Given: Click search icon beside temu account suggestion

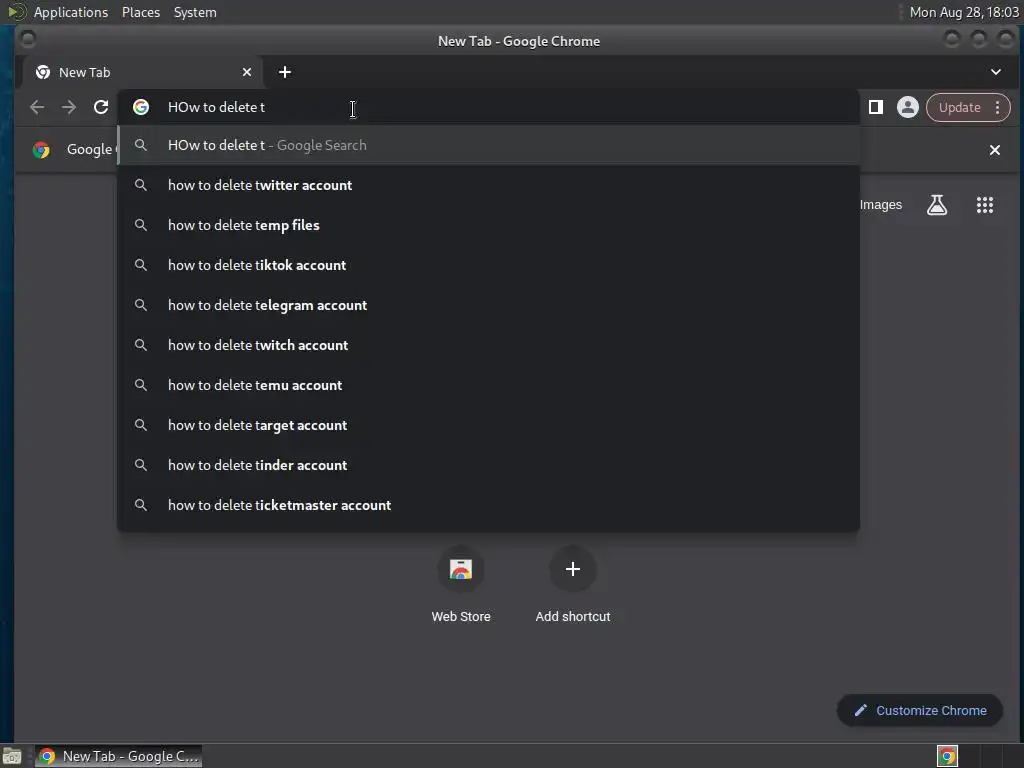Looking at the screenshot, I should (x=140, y=385).
